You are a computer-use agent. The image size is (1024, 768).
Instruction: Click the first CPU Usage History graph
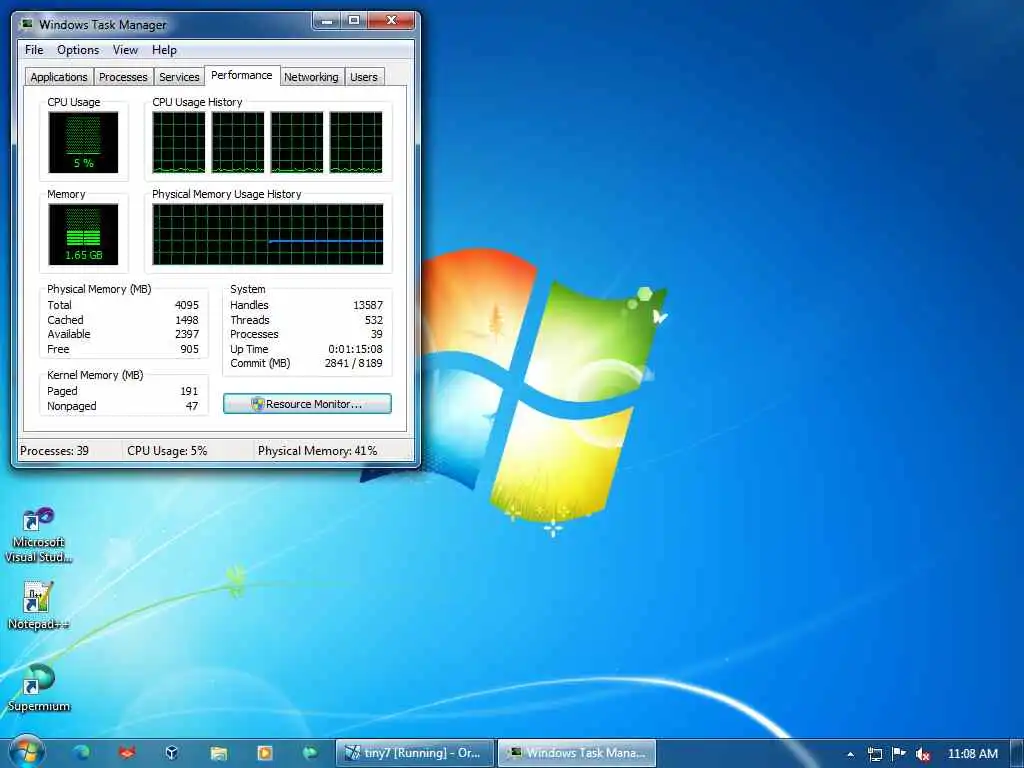click(178, 142)
